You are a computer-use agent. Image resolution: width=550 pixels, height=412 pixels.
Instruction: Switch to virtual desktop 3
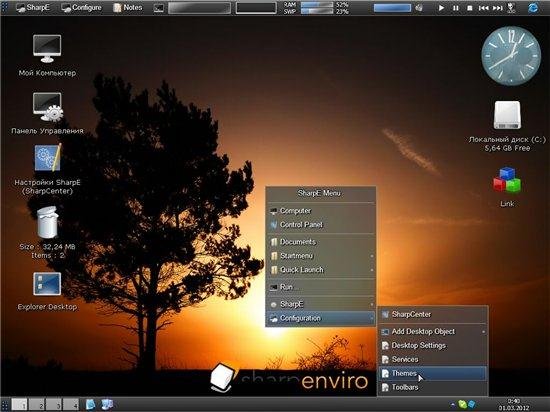tap(54, 405)
